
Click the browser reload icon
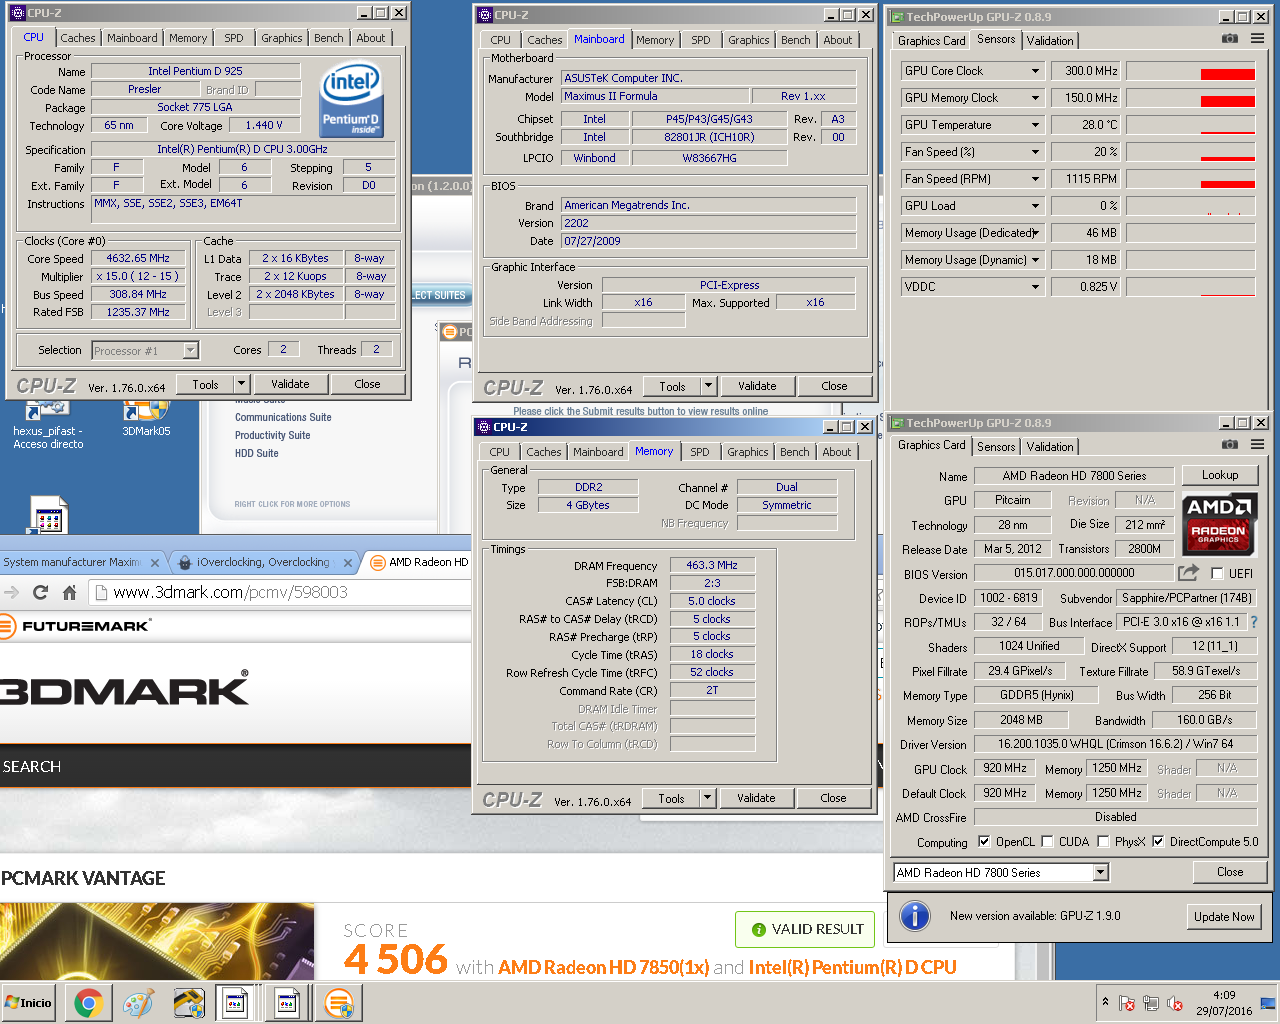coord(40,592)
